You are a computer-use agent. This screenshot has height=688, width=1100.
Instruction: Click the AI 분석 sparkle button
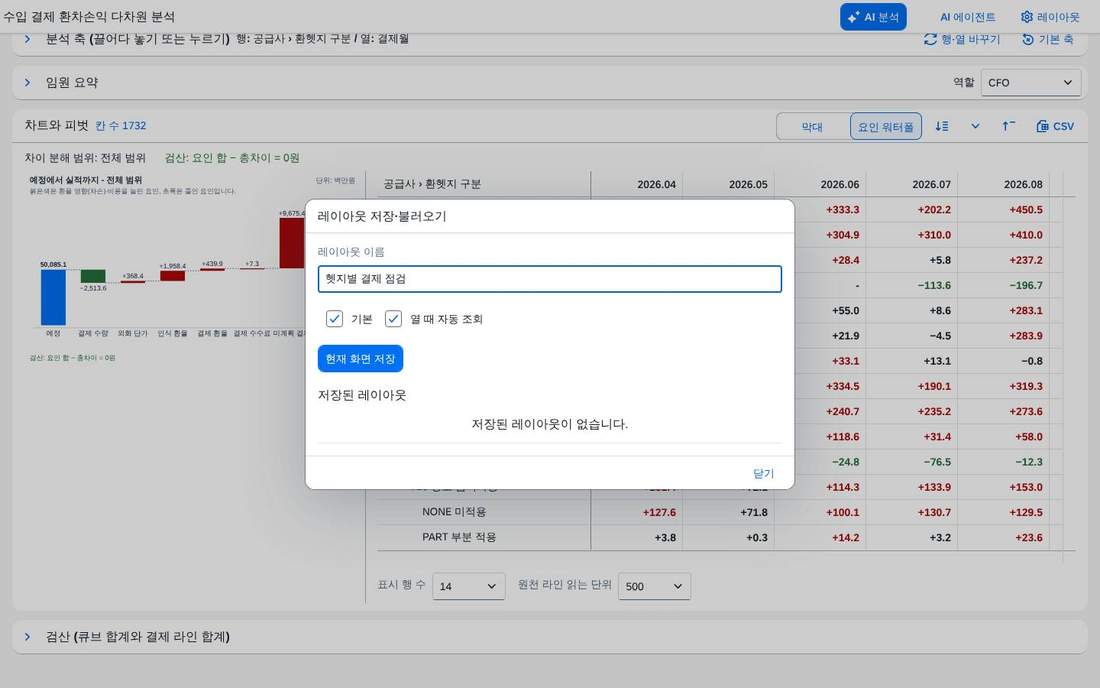[x=873, y=18]
